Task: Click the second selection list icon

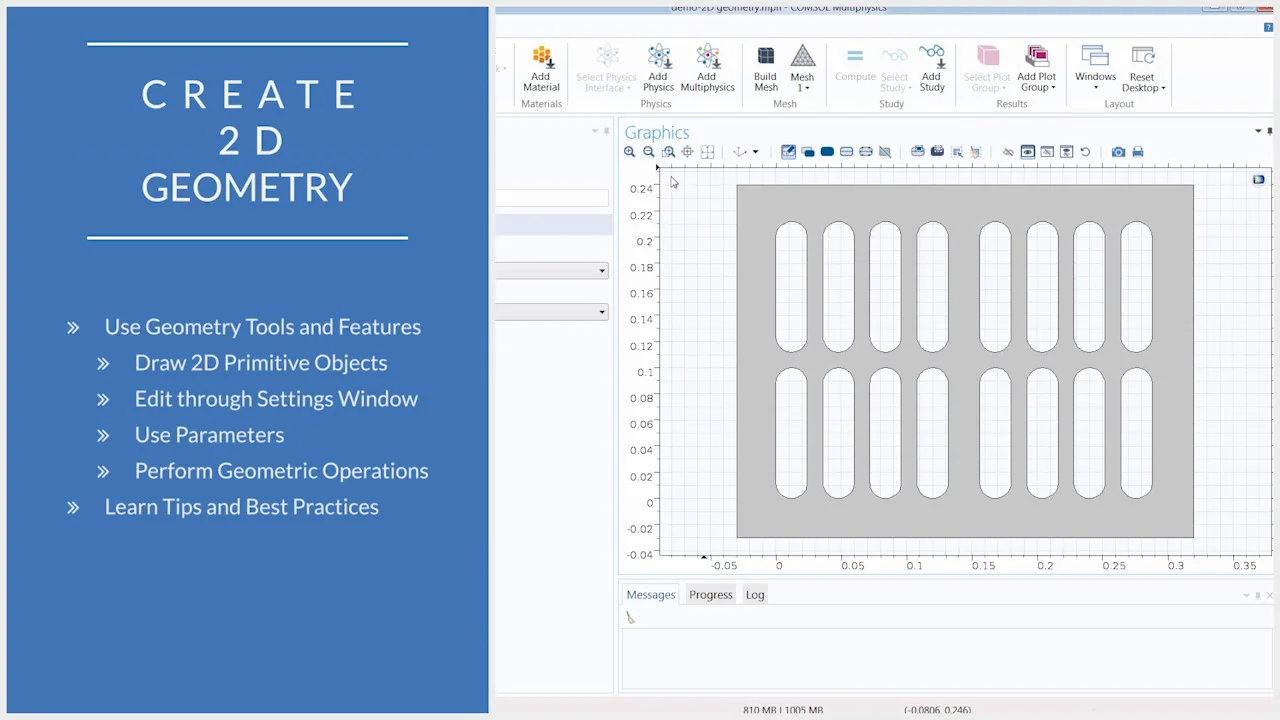Action: pos(937,152)
